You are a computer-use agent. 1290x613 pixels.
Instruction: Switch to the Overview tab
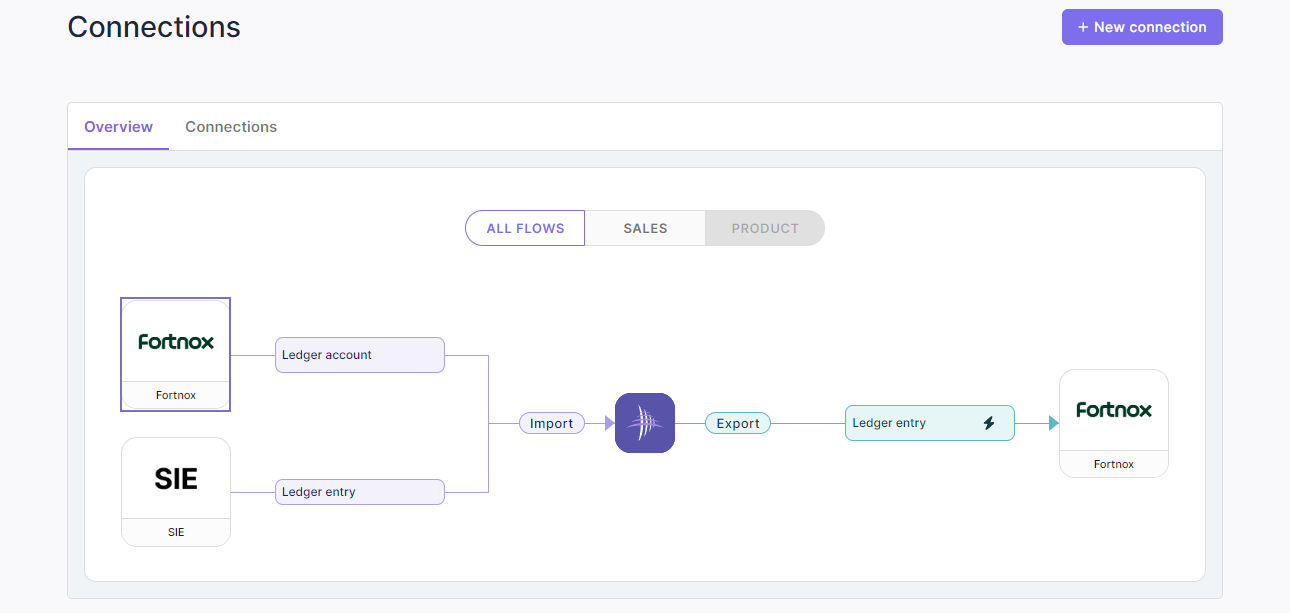pyautogui.click(x=118, y=127)
